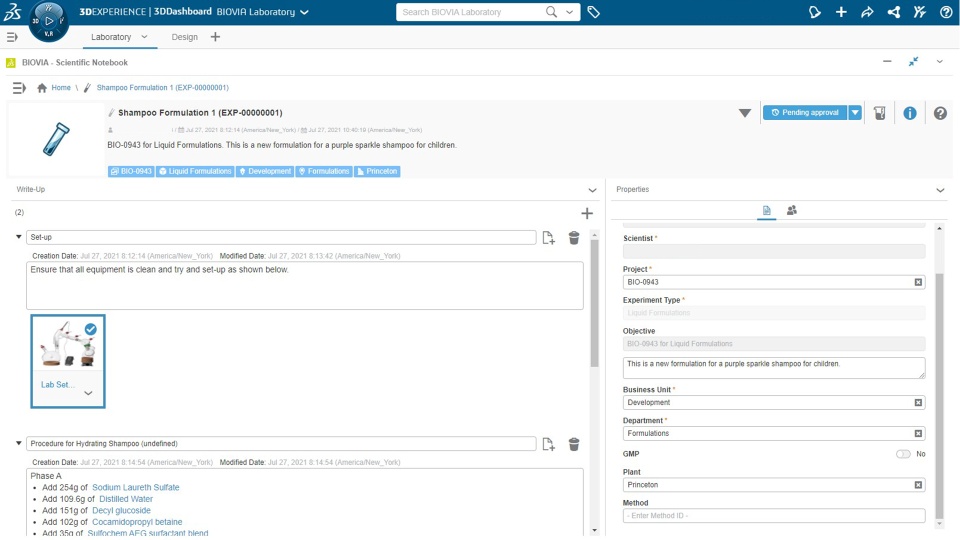Click the notifications icon in top bar
Screen dimensions: 960x540
[x=814, y=12]
